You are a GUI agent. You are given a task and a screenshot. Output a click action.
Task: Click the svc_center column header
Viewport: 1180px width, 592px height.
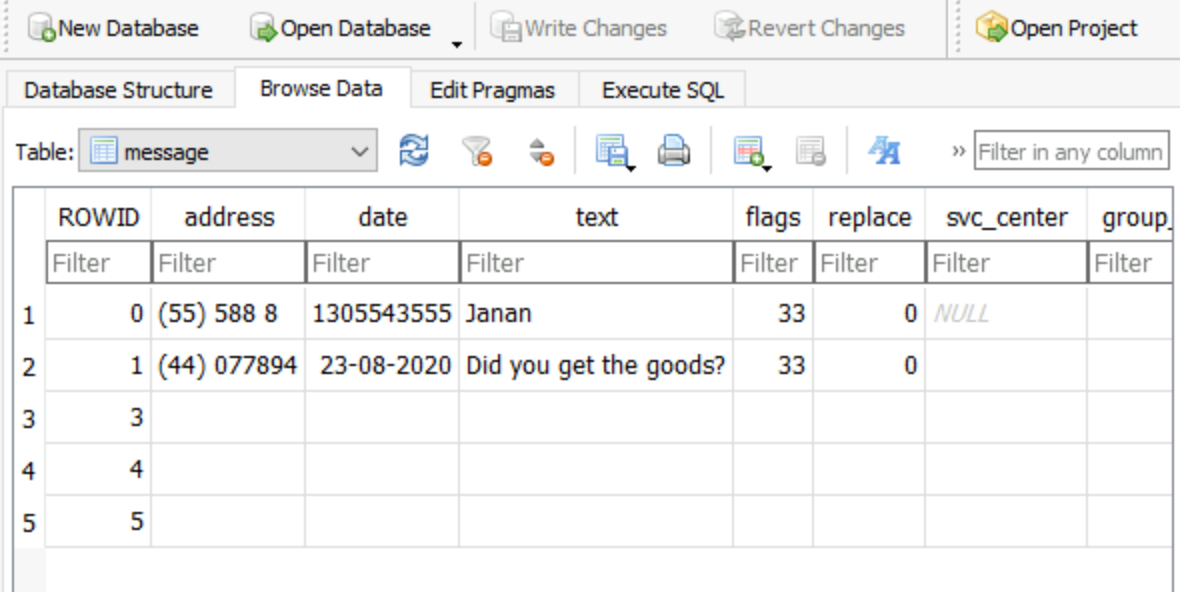click(1006, 217)
